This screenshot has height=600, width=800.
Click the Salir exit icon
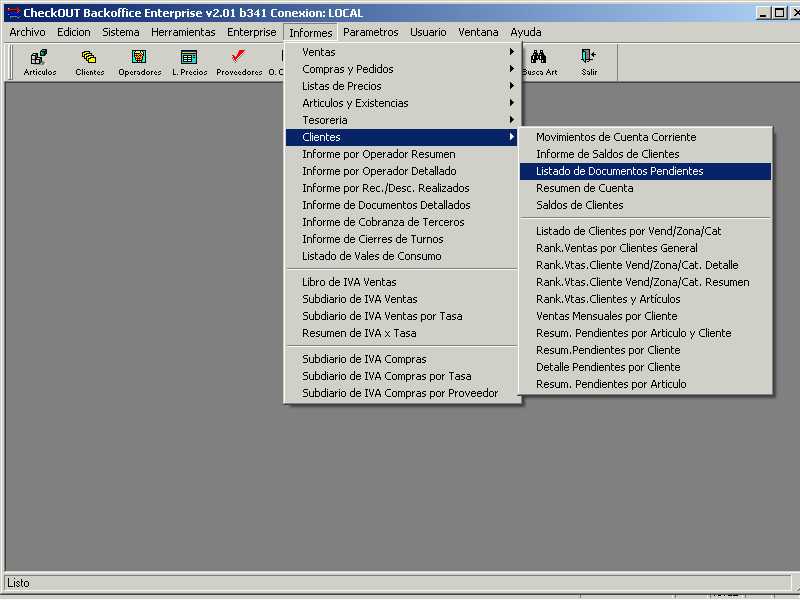click(589, 62)
